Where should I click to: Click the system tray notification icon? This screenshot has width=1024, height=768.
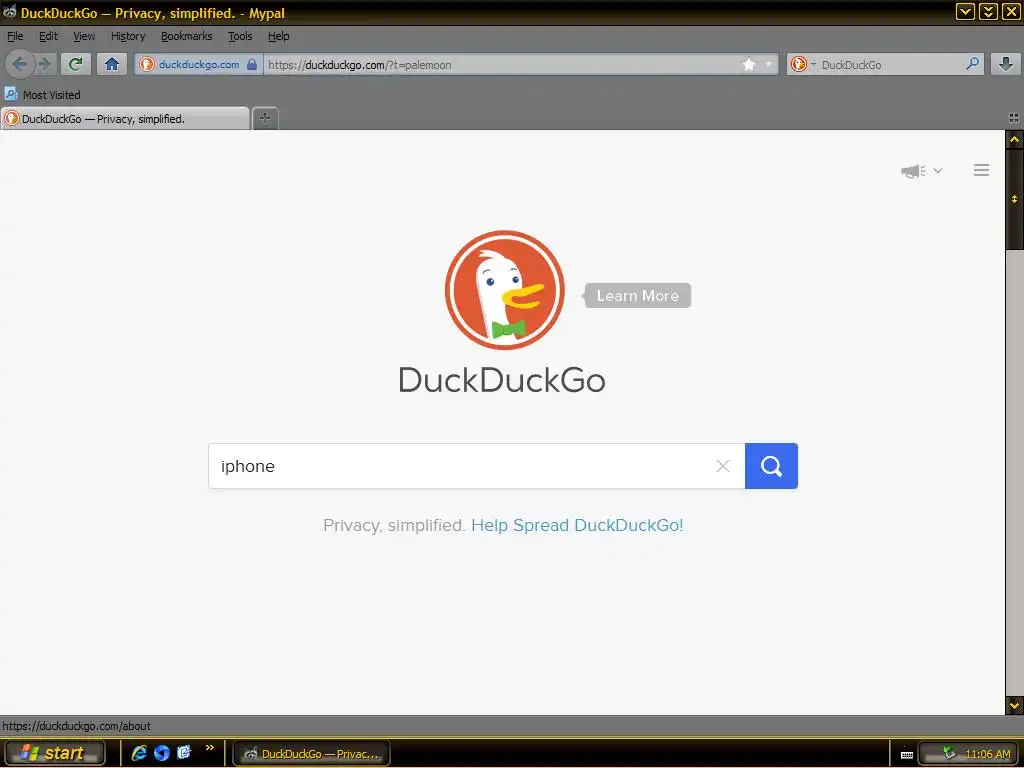tap(948, 754)
